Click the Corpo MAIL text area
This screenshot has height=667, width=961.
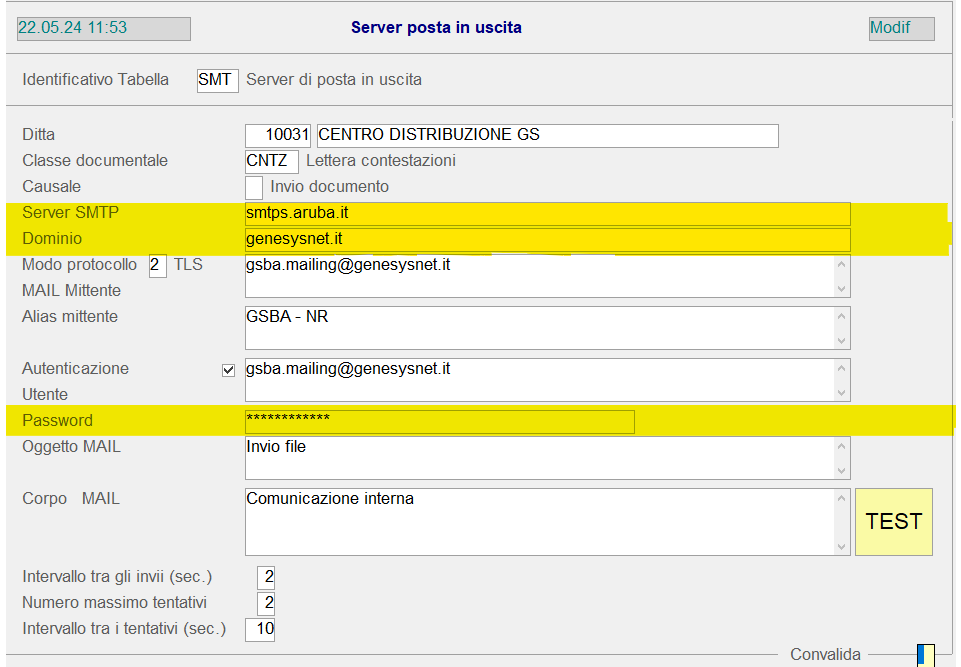coord(538,521)
